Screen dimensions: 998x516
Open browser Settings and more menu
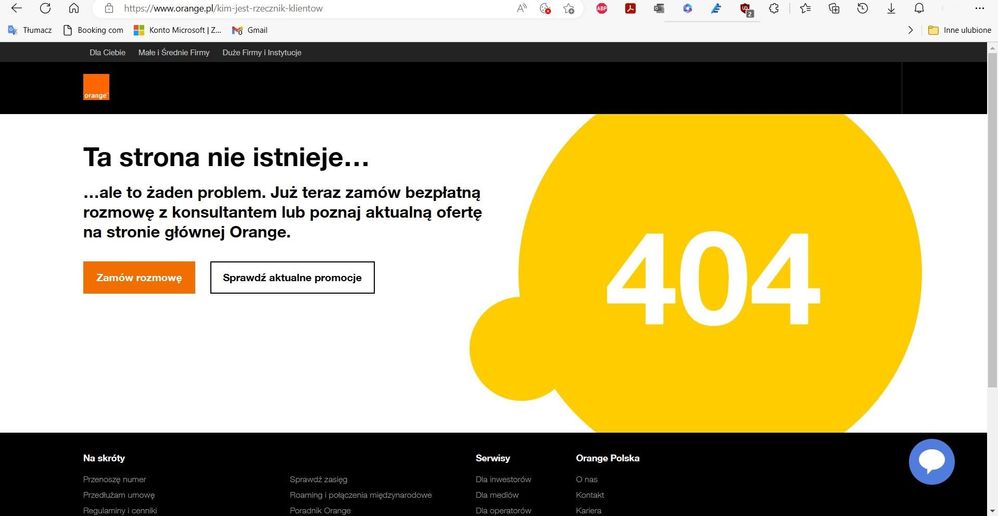[977, 8]
